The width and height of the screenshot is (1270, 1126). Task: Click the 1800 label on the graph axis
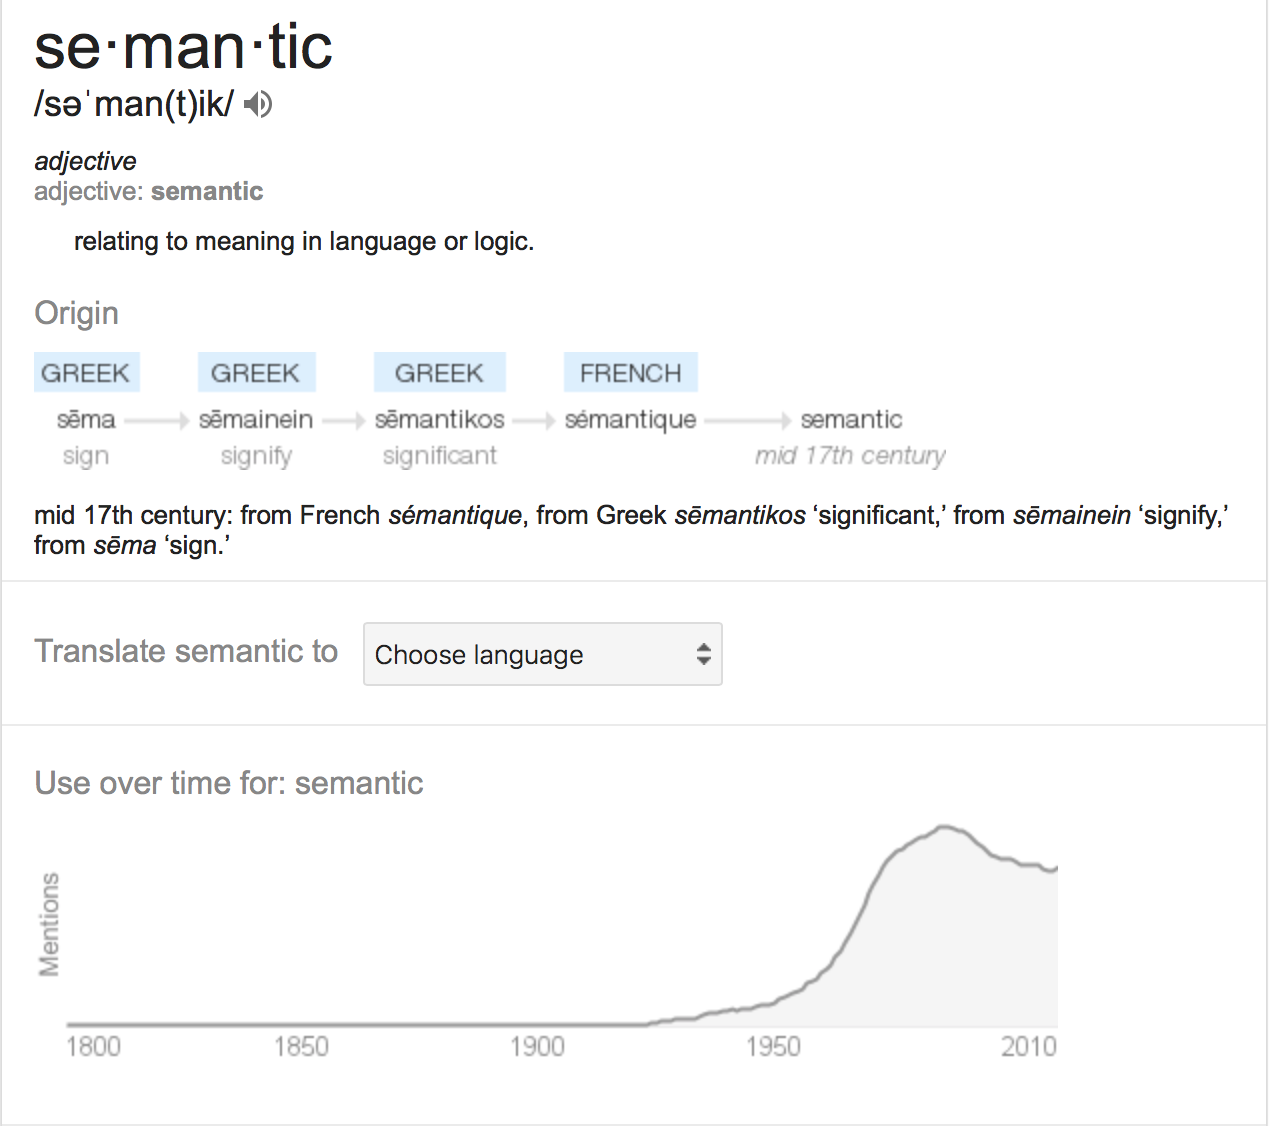point(93,1047)
